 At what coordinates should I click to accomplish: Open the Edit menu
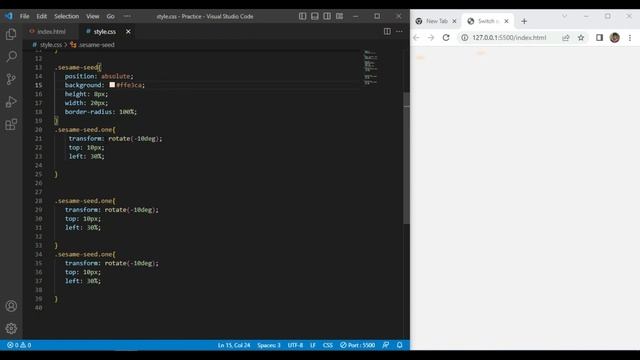click(42, 16)
